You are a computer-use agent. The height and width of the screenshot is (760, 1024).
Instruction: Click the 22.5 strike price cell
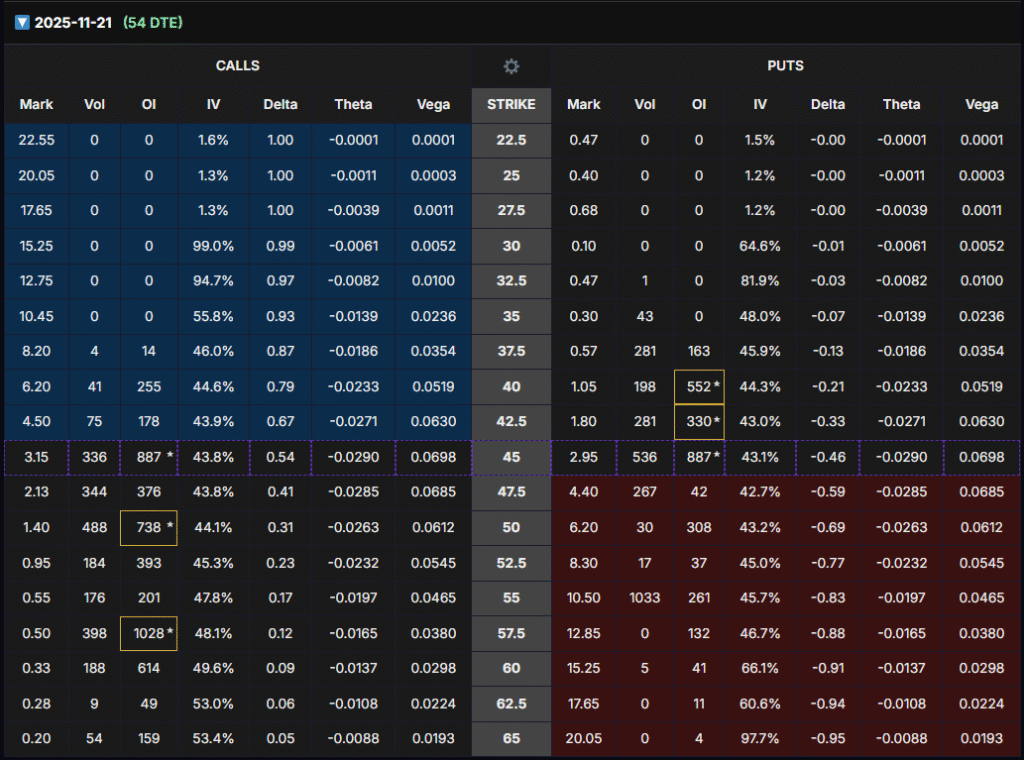[x=511, y=140]
